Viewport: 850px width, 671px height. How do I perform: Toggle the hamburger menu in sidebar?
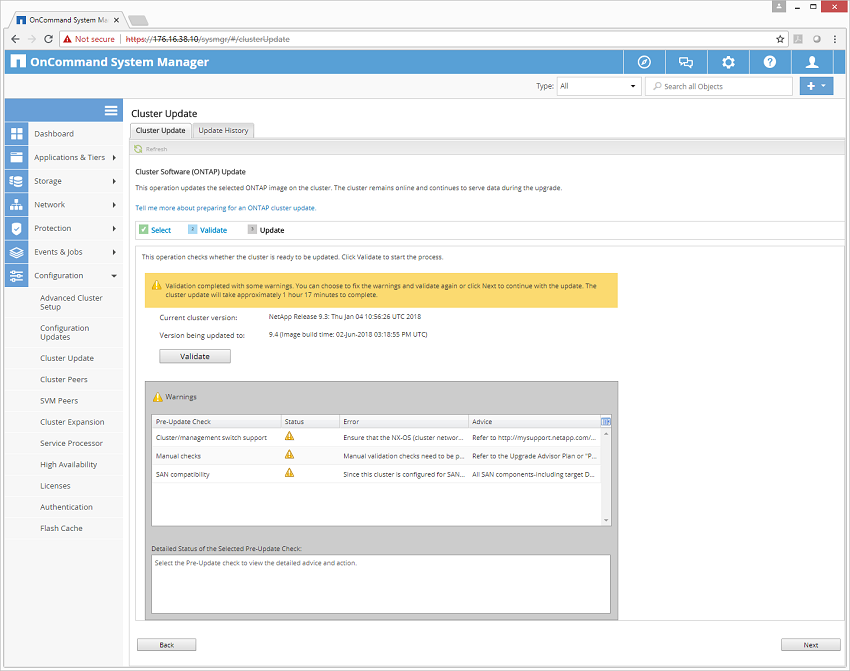111,111
